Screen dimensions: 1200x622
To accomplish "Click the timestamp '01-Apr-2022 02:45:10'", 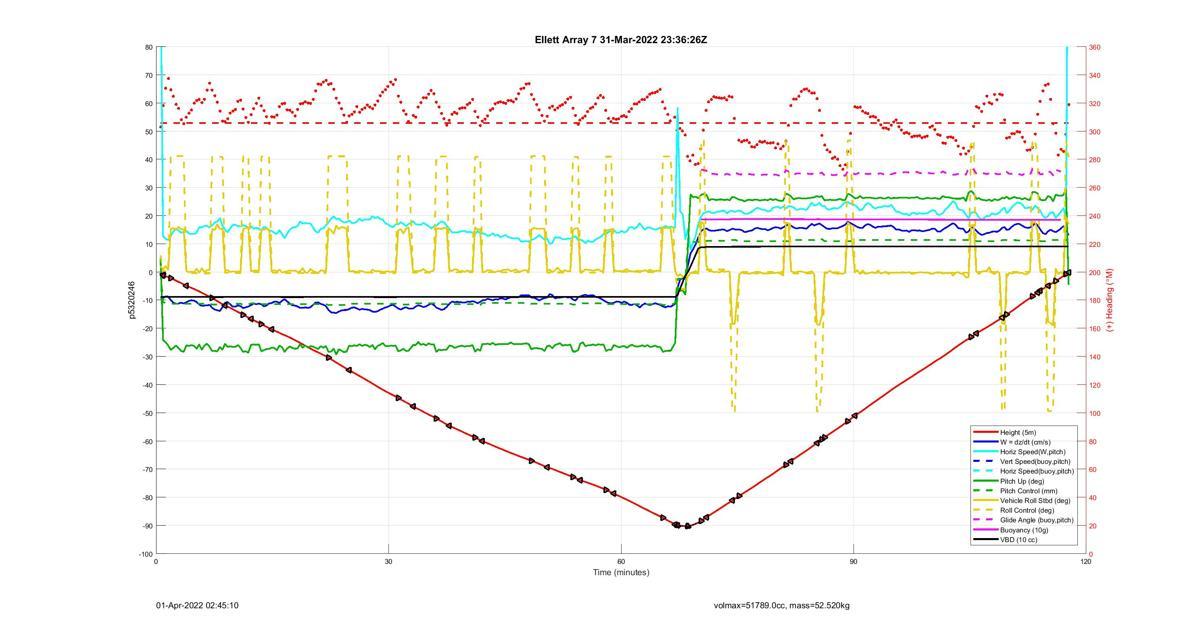I will click(197, 605).
